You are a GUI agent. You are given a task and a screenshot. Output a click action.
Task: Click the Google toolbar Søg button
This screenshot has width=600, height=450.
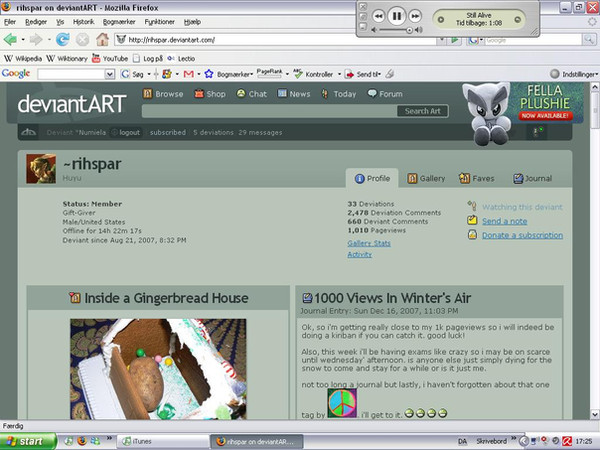[x=132, y=74]
